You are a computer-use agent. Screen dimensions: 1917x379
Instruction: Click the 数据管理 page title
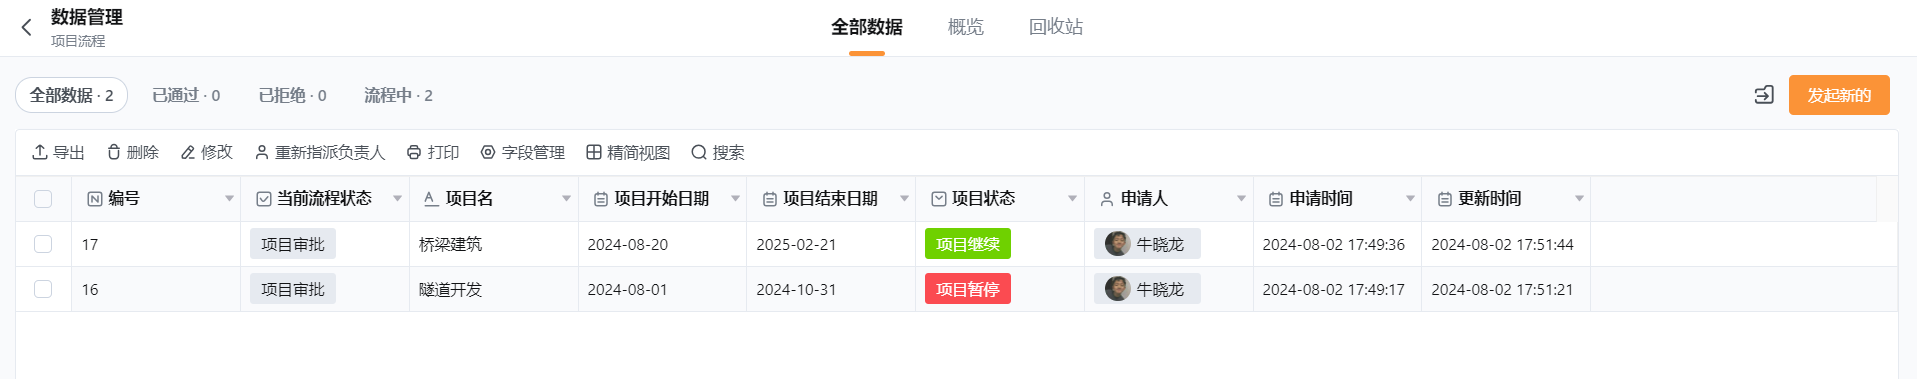pos(87,17)
